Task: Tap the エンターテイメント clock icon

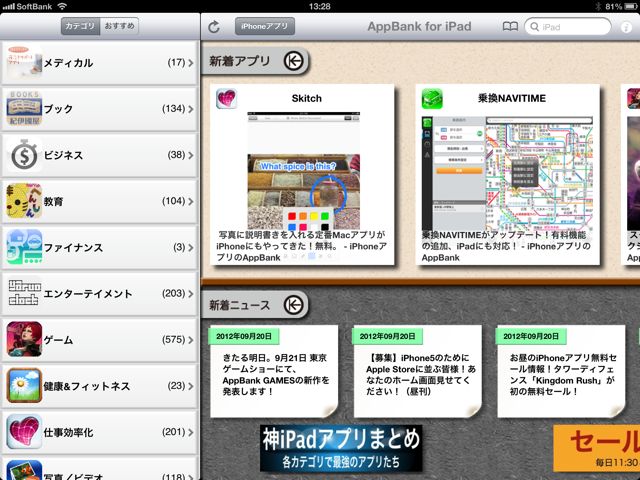Action: (x=24, y=293)
